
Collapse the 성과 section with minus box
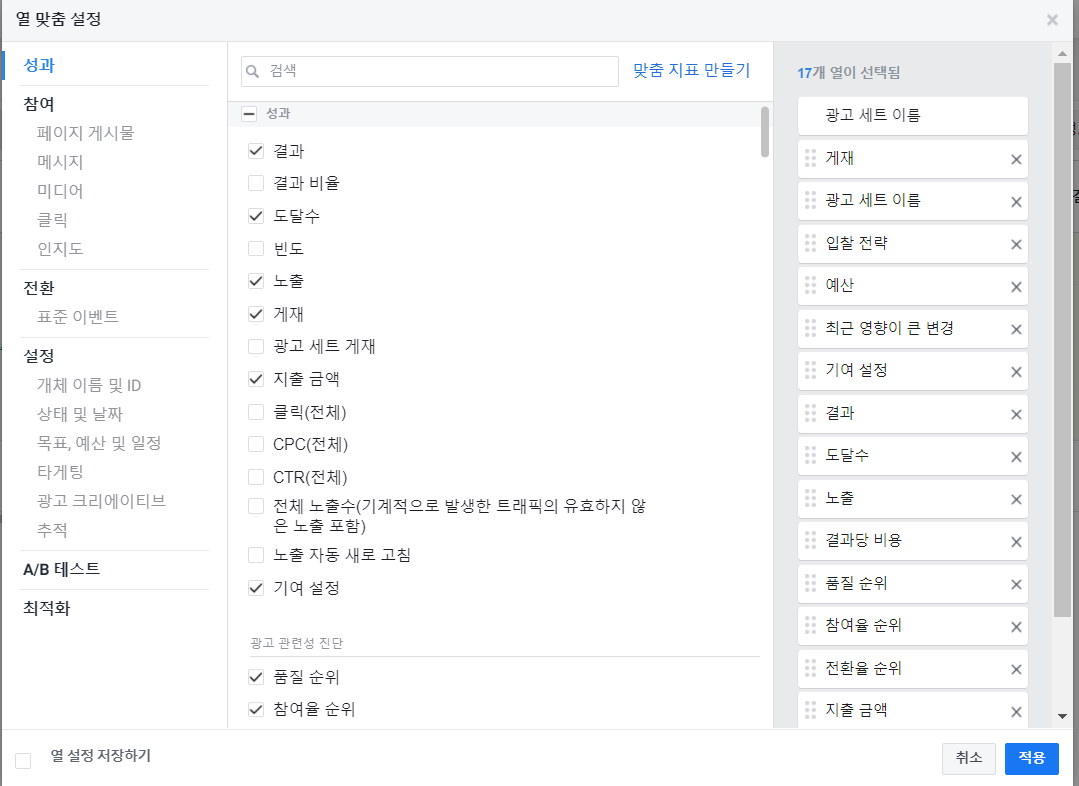249,114
